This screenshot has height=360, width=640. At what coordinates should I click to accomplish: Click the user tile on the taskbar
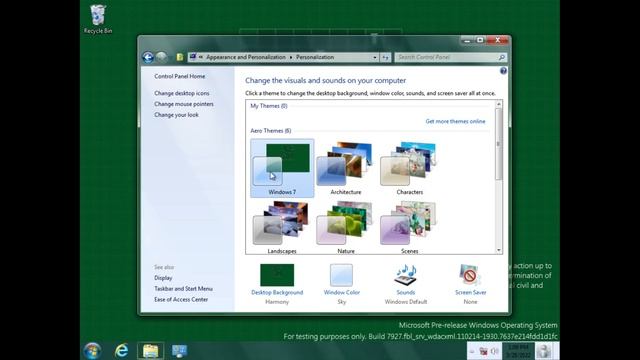pyautogui.click(x=544, y=351)
